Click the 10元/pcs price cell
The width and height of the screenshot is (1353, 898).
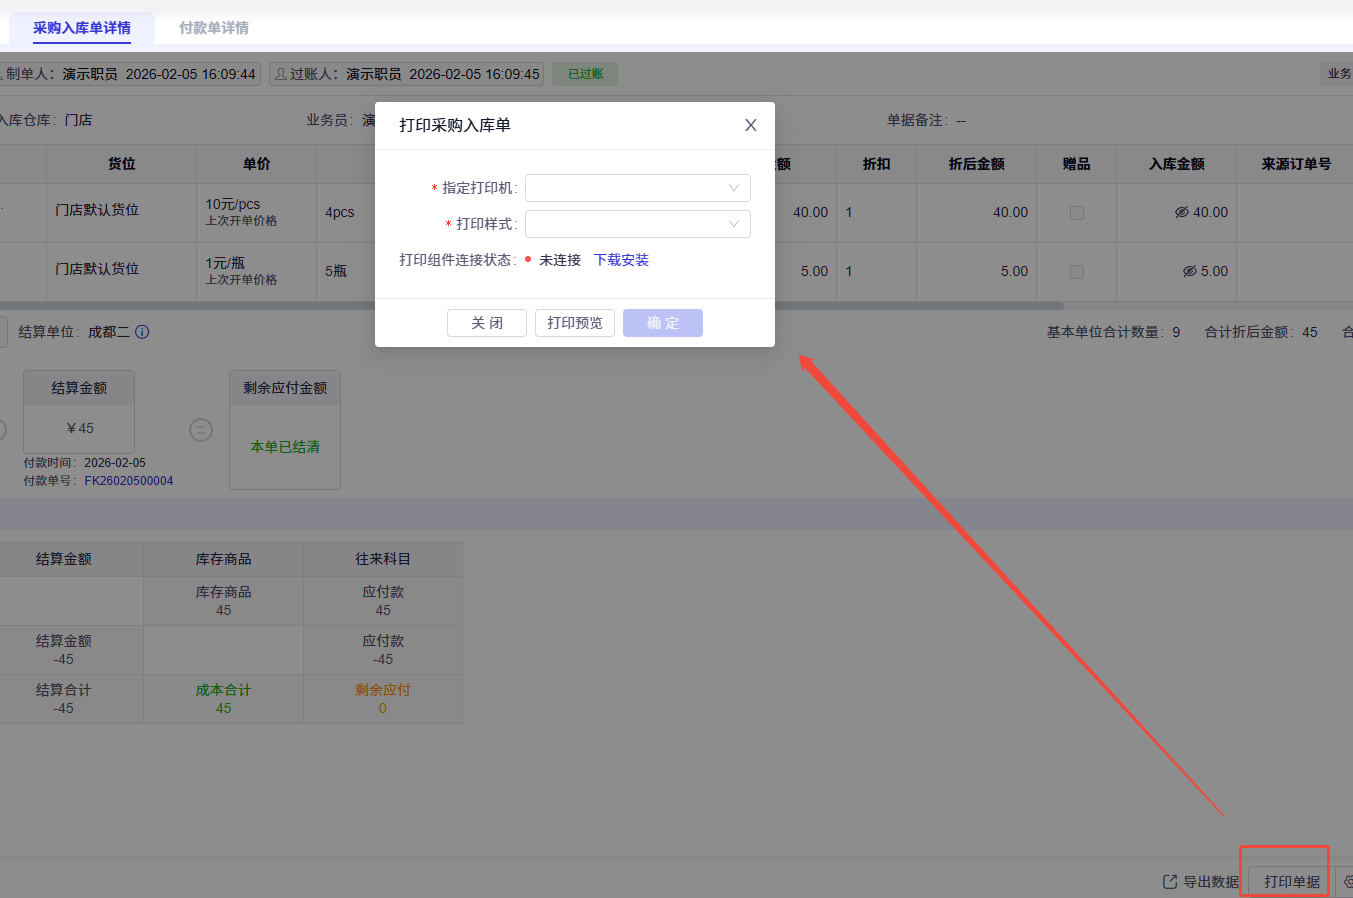[257, 212]
